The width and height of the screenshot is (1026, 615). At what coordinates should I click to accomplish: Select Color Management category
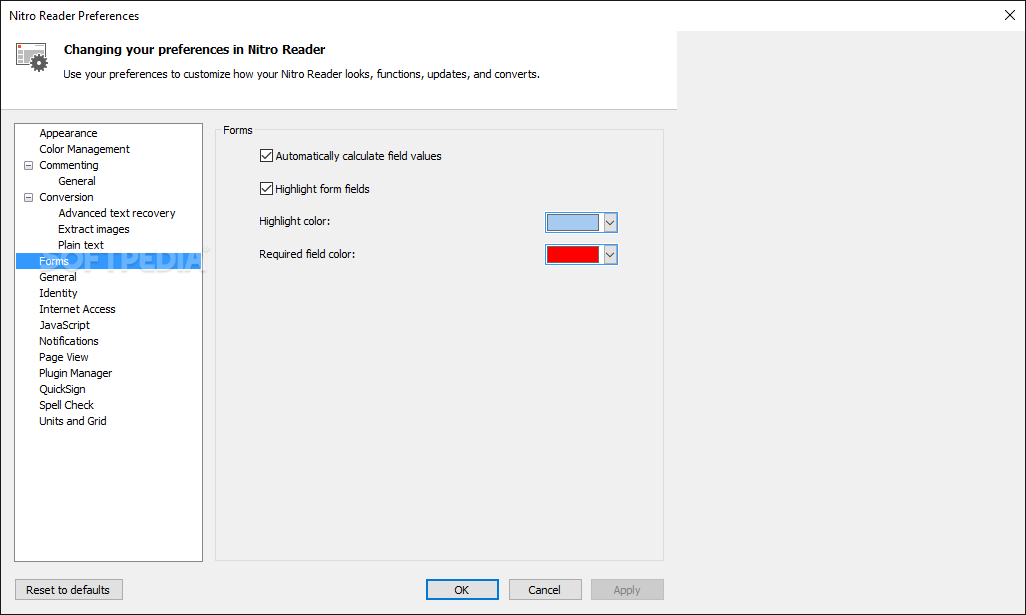point(84,149)
